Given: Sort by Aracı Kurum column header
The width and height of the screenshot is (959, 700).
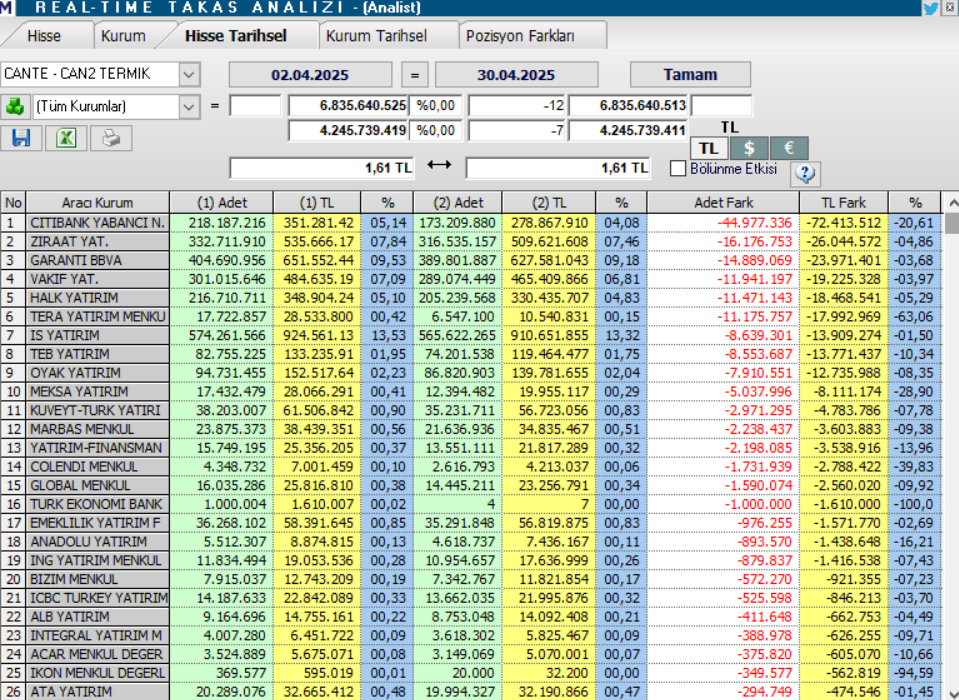Looking at the screenshot, I should pos(97,203).
